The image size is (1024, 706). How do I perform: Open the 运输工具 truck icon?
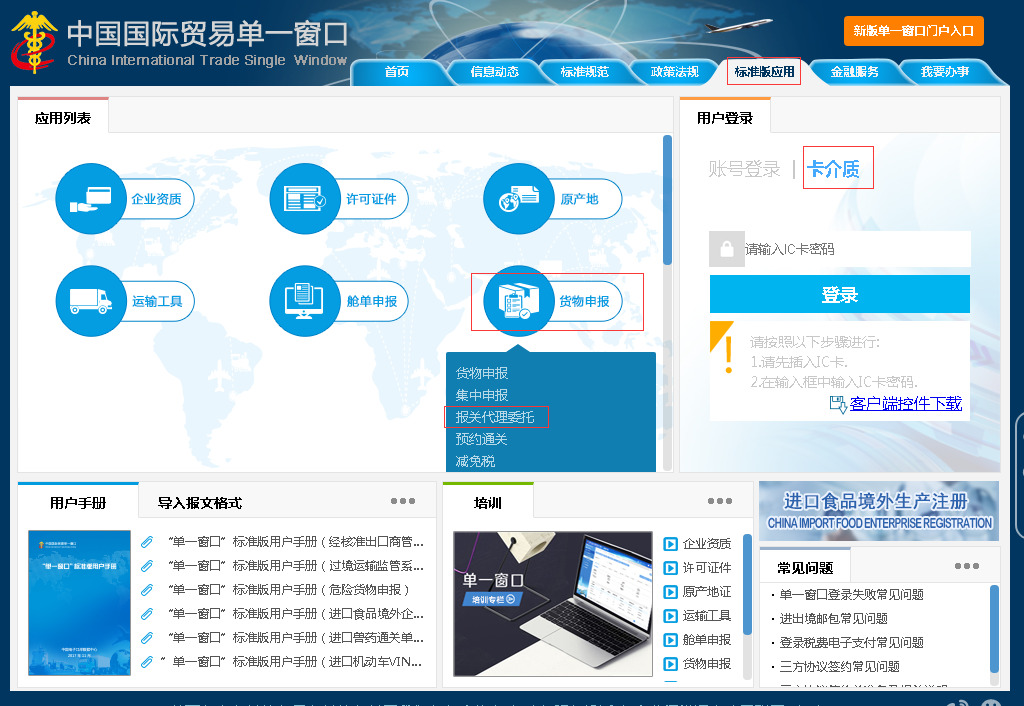tap(91, 301)
